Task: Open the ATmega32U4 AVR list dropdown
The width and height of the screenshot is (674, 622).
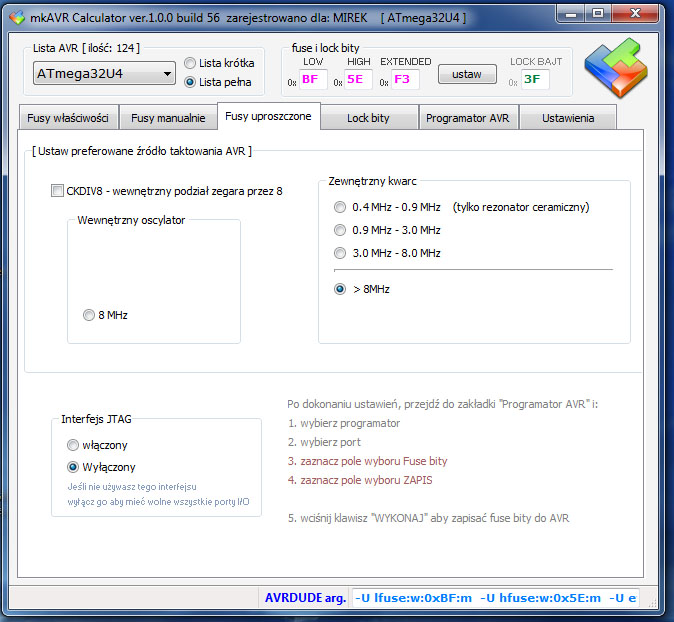Action: point(104,74)
